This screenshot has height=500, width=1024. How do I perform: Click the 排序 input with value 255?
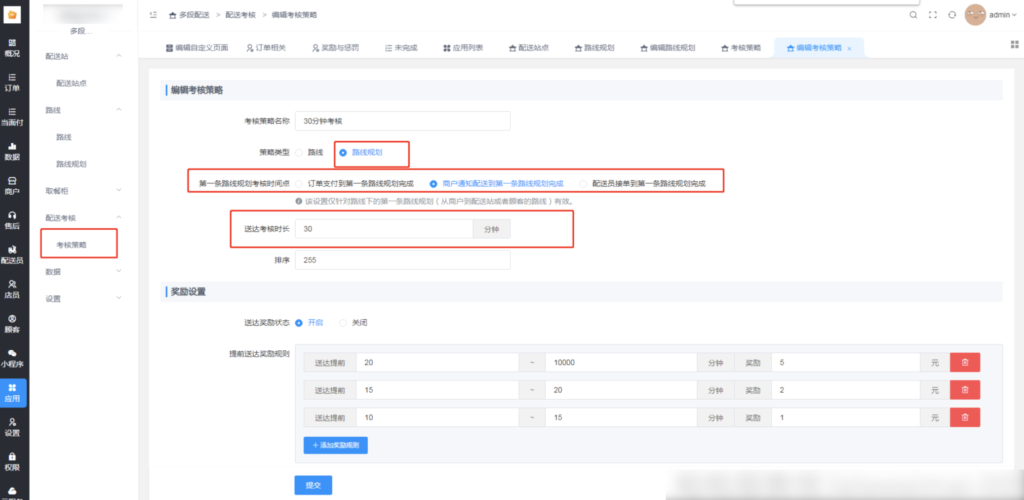402,260
